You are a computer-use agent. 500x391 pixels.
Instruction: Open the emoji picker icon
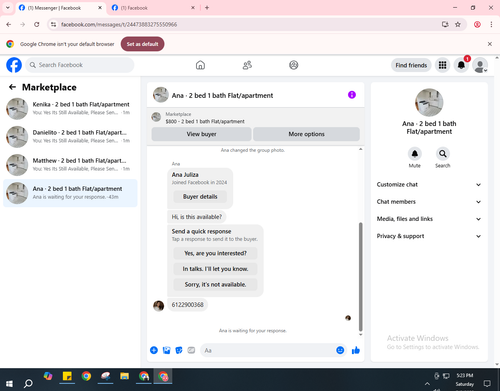340,350
